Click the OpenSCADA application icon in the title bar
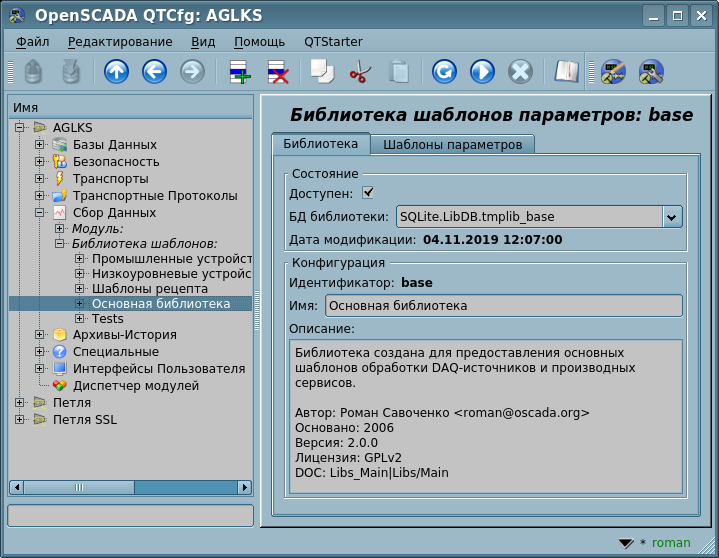 (x=17, y=16)
